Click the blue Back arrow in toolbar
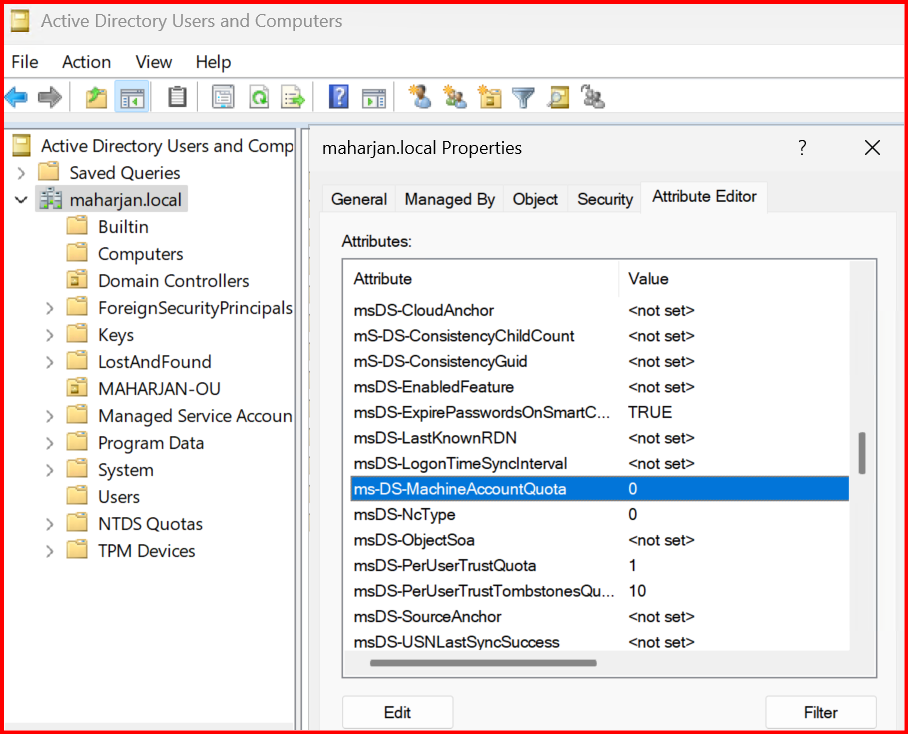908x734 pixels. 16,97
